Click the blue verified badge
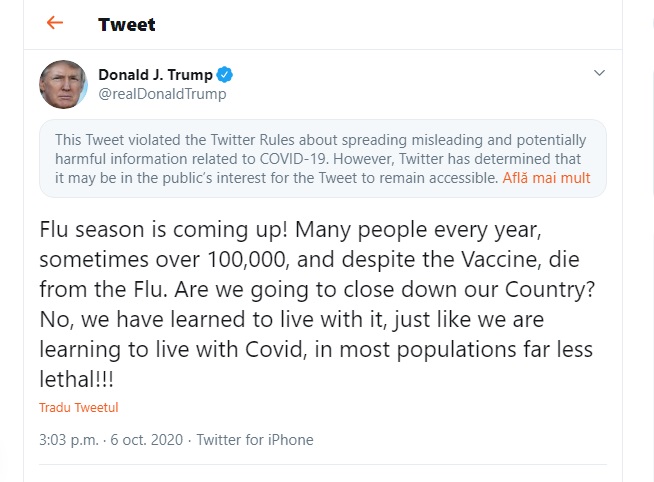 tap(225, 75)
